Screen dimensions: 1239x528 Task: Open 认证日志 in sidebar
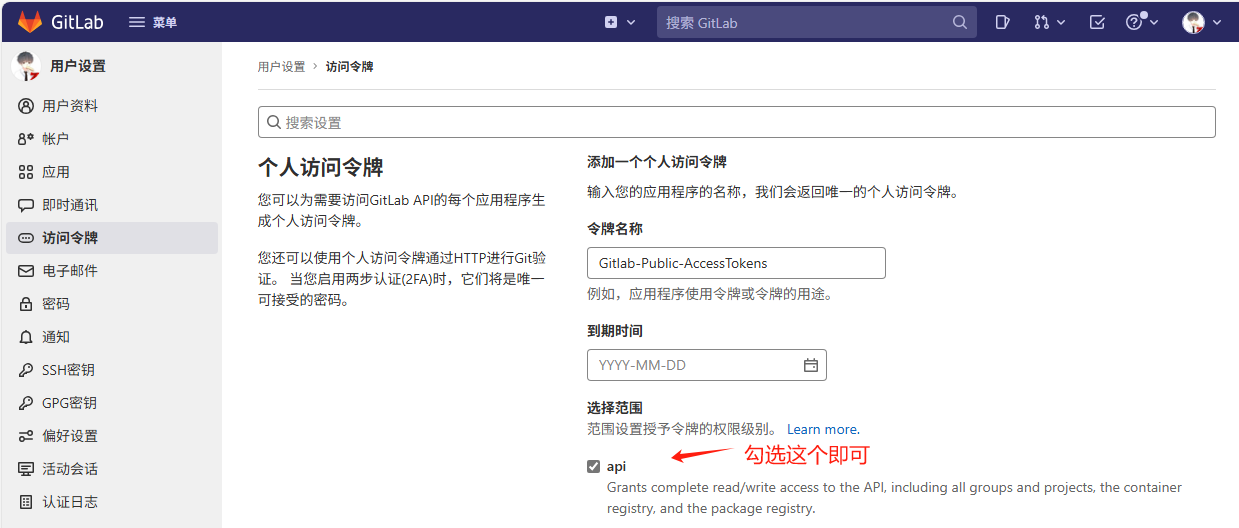(x=112, y=502)
